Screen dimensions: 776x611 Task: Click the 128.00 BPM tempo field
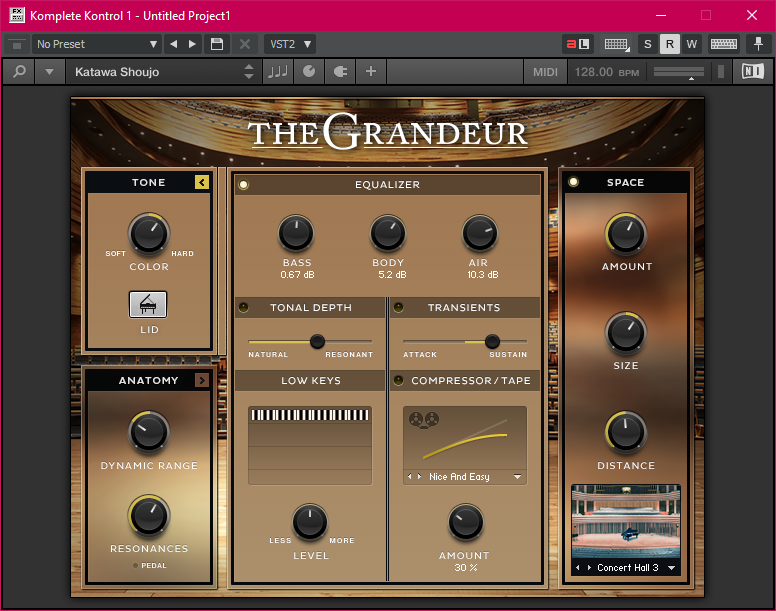(607, 72)
